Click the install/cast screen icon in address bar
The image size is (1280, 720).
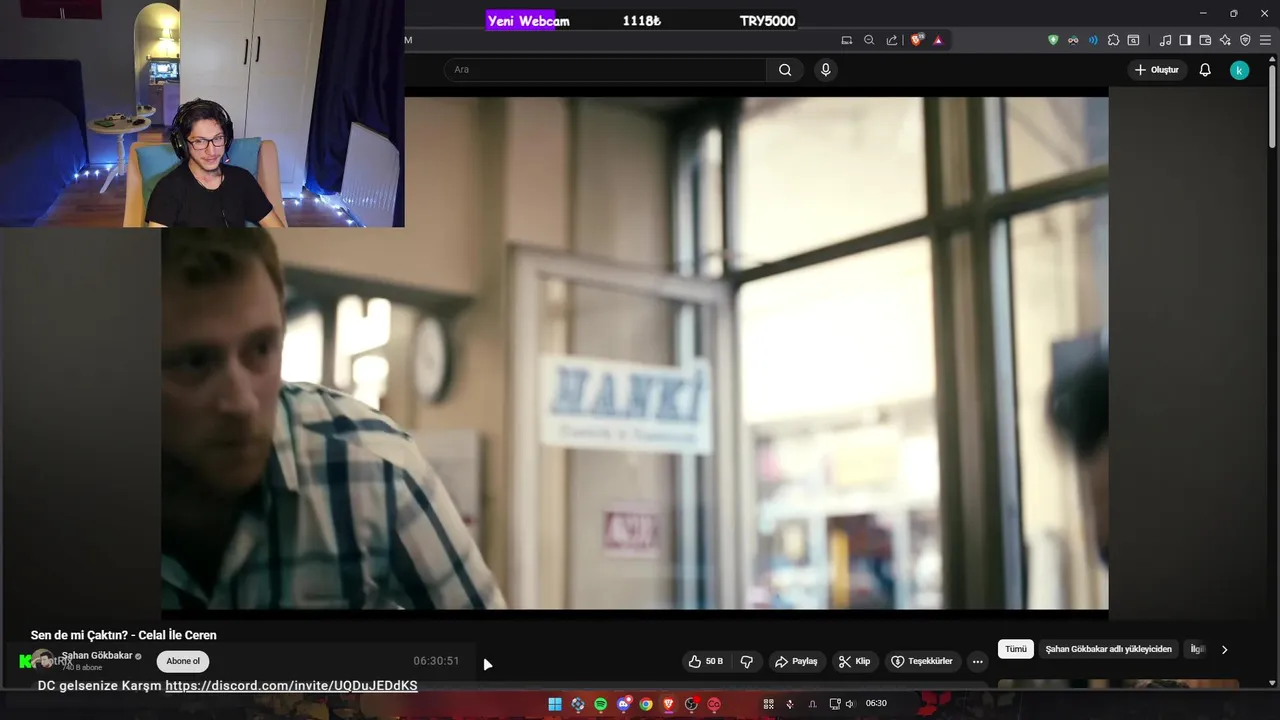pyautogui.click(x=846, y=40)
